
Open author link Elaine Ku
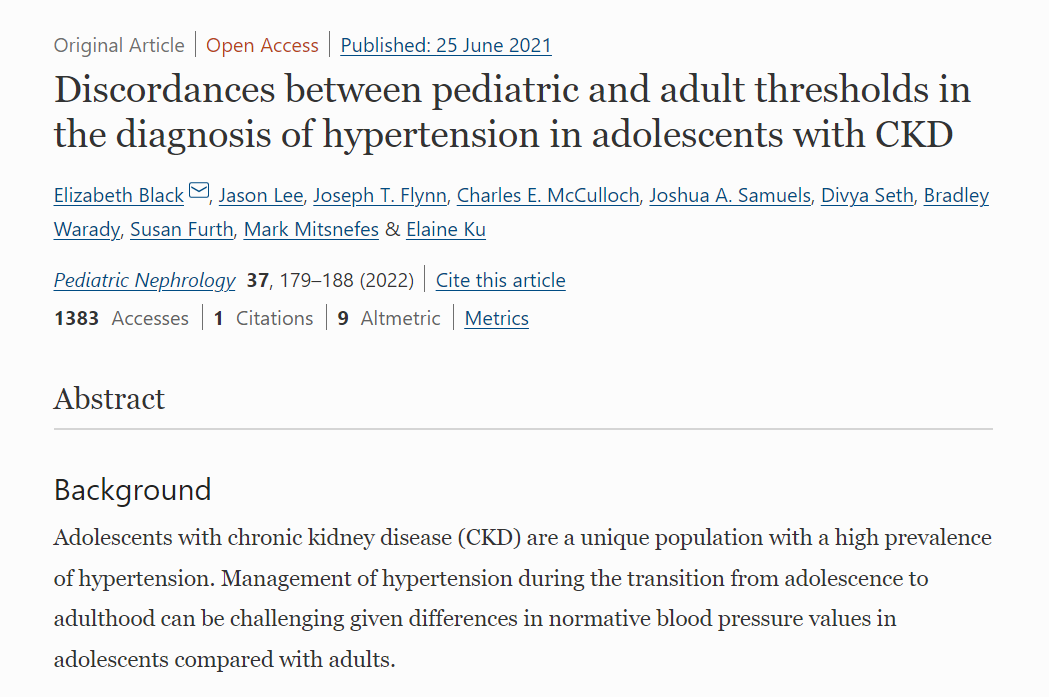coord(445,229)
